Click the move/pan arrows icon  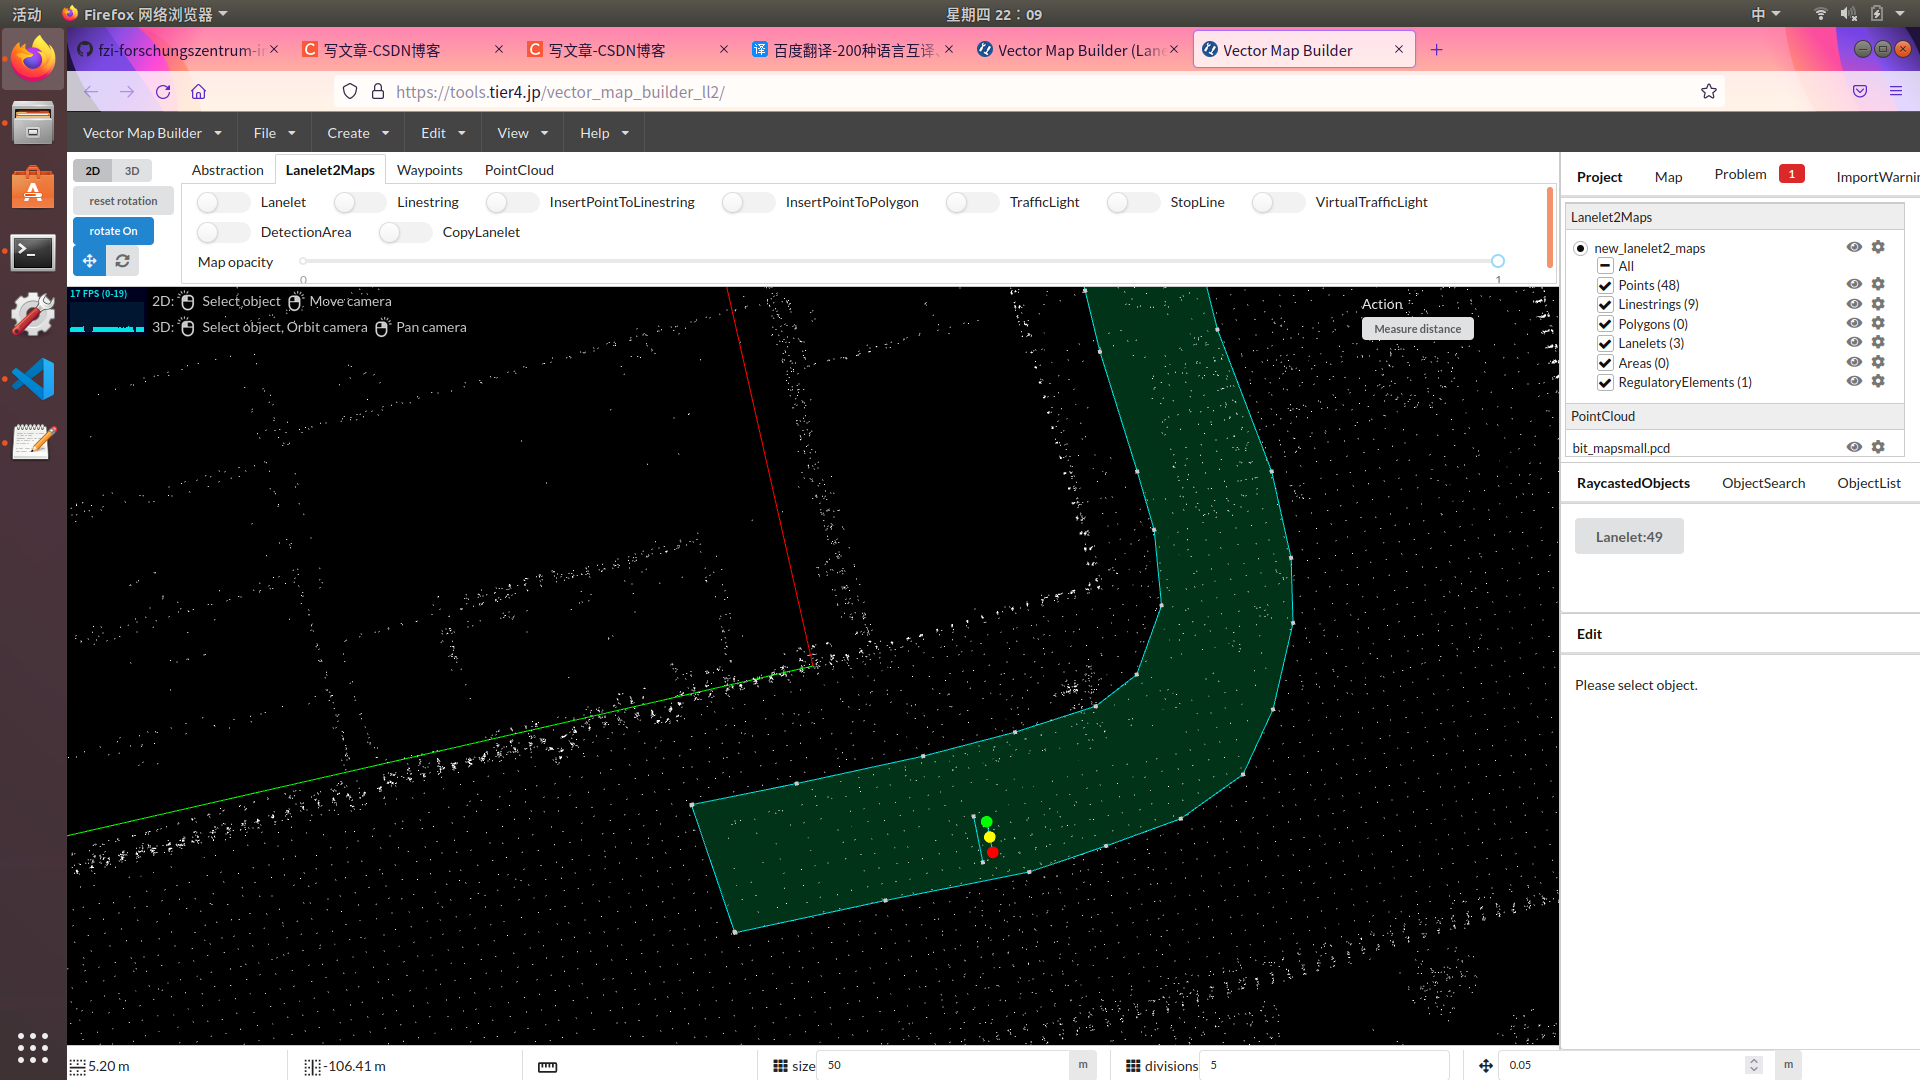pyautogui.click(x=90, y=261)
